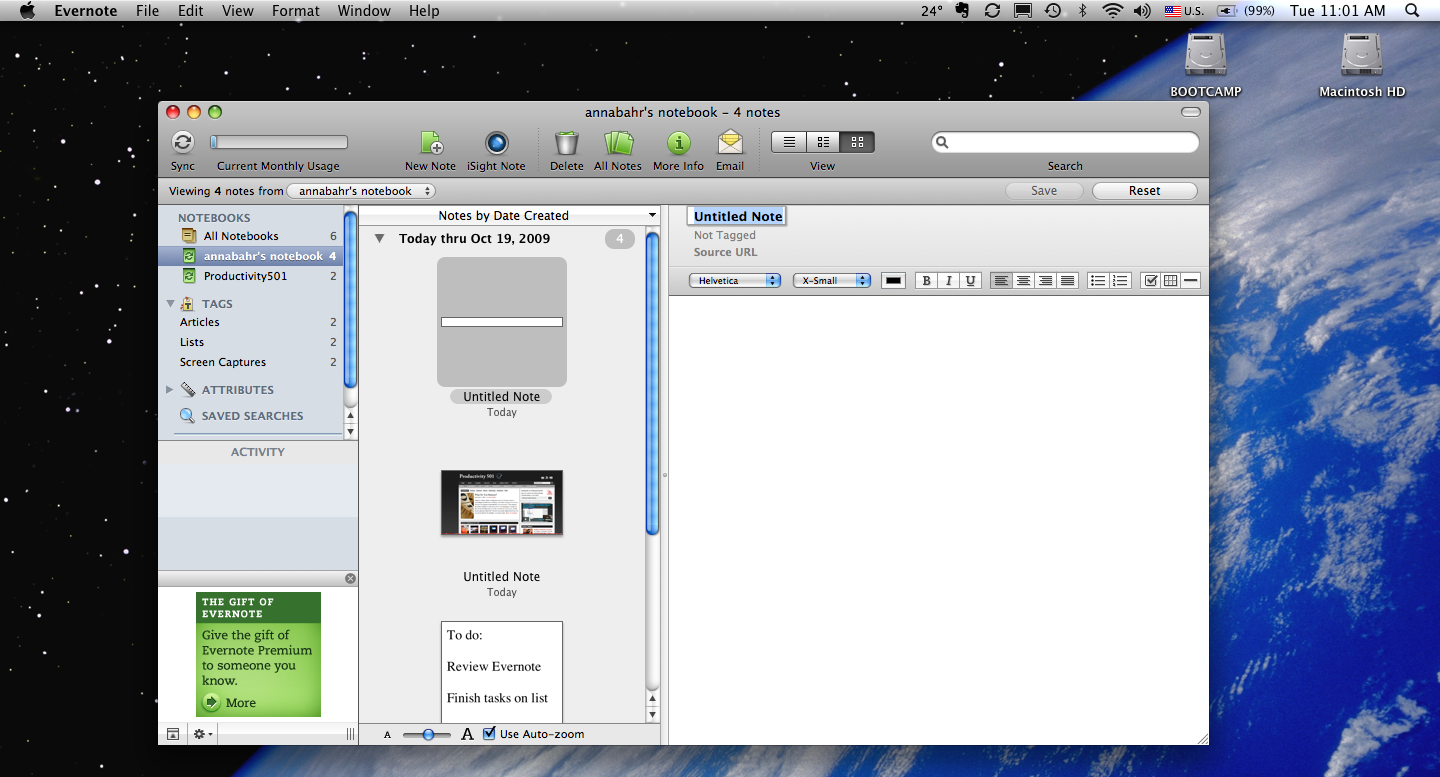1440x777 pixels.
Task: Click the Current Monthly Usage progress bar
Action: (279, 142)
